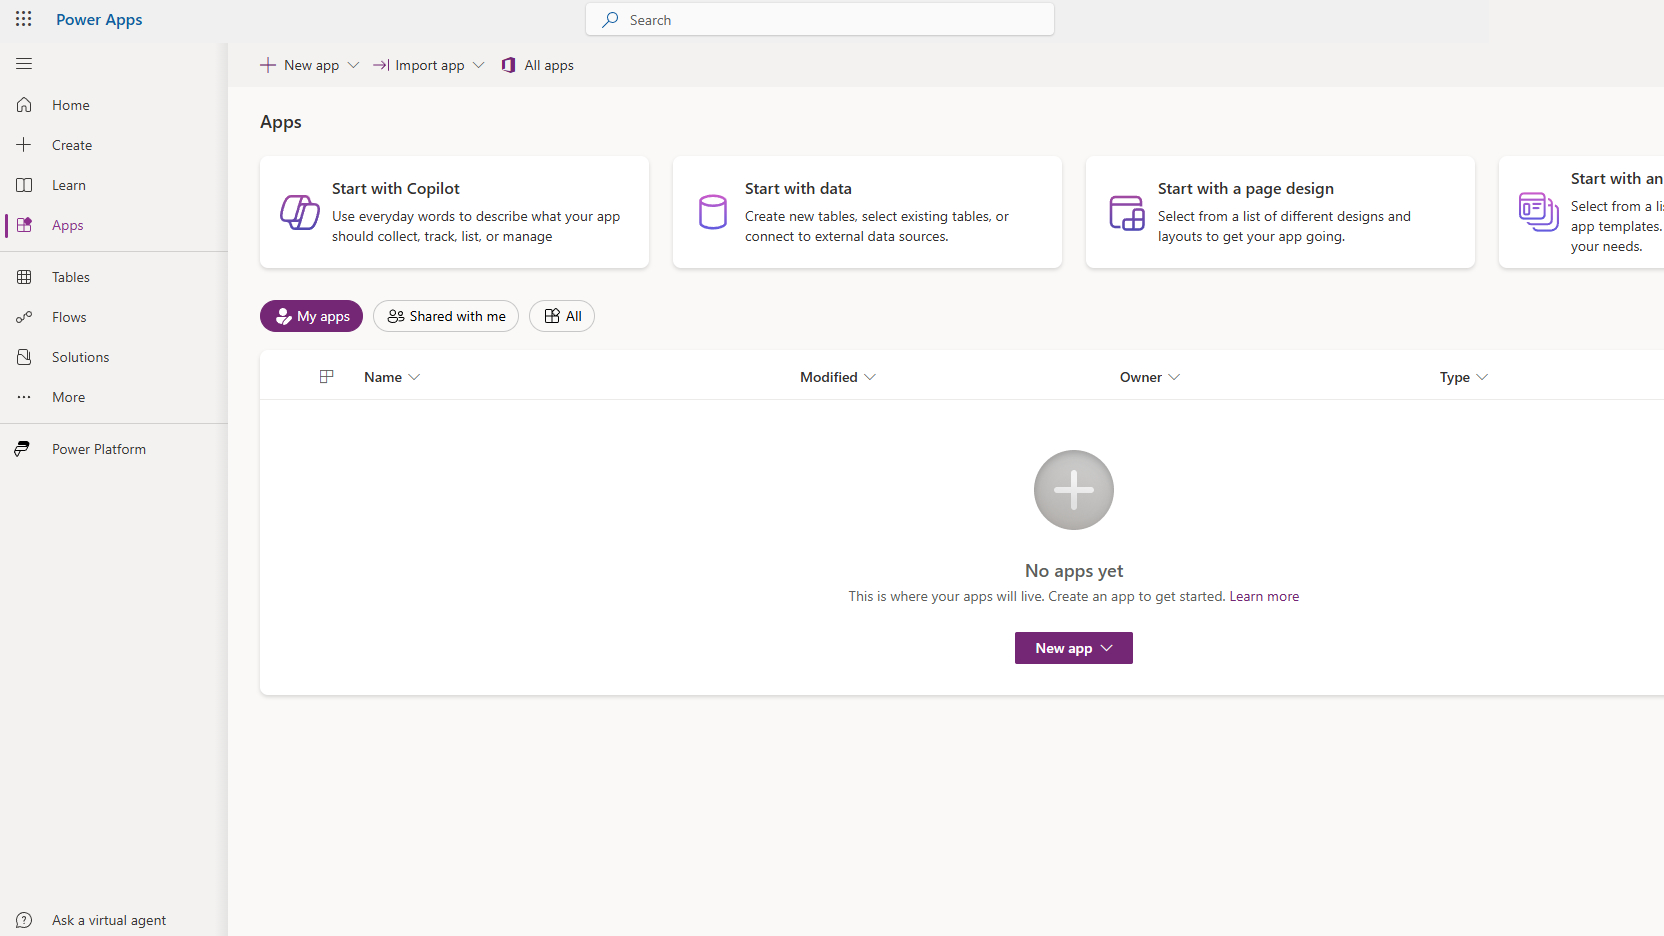The width and height of the screenshot is (1664, 936).
Task: Open the Modified column sort chevron
Action: pos(870,377)
